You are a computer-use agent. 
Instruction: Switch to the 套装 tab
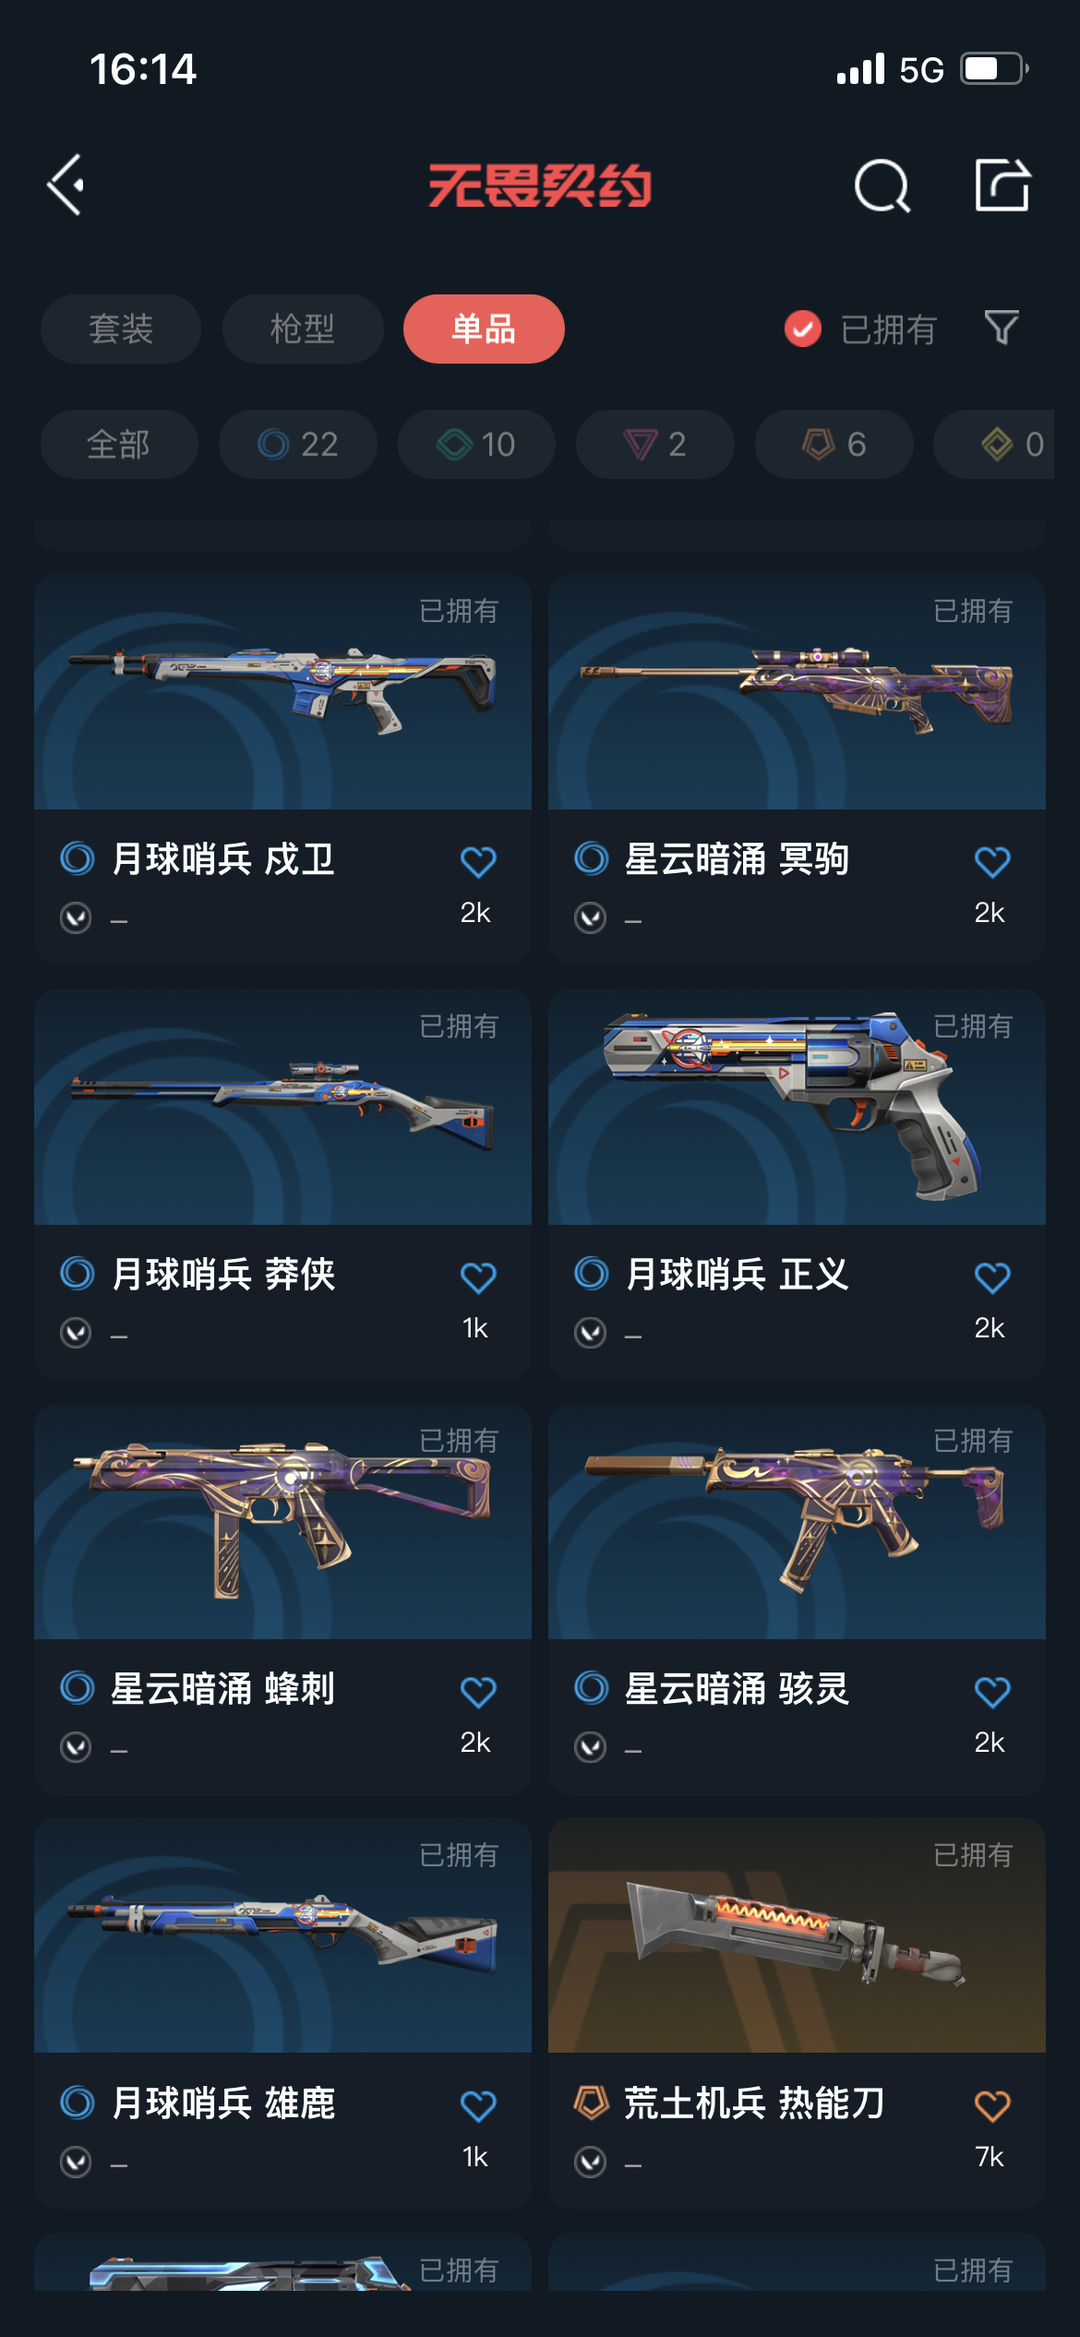coord(121,328)
